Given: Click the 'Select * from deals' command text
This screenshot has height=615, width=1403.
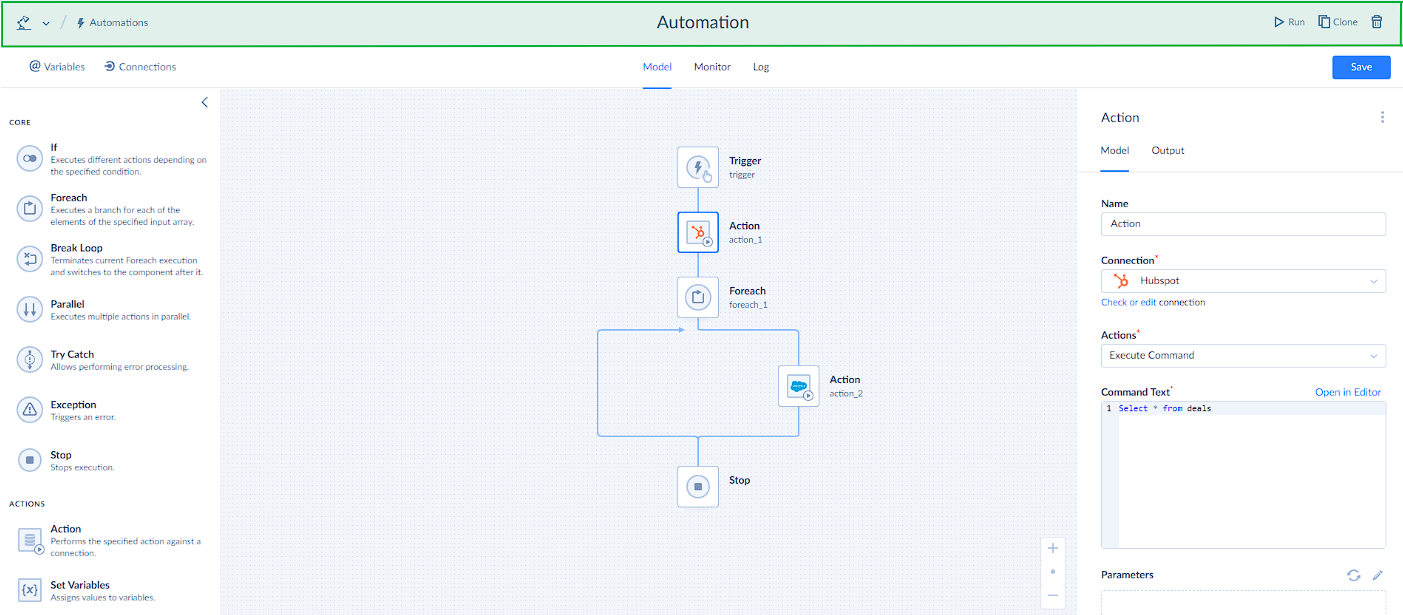Looking at the screenshot, I should pos(1165,409).
